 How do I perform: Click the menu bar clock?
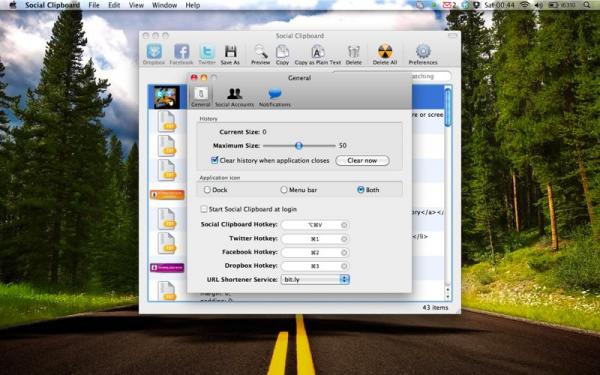[x=499, y=5]
